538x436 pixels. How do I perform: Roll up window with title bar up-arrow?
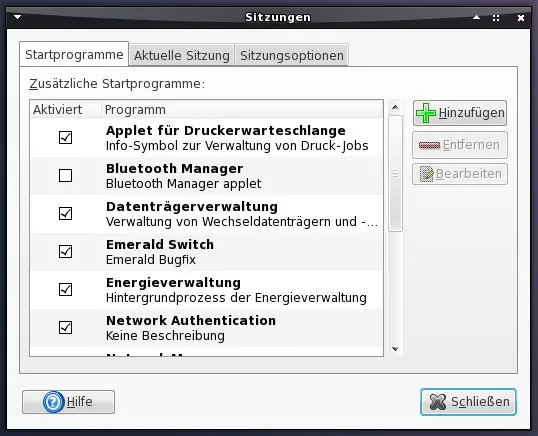pyautogui.click(x=476, y=17)
